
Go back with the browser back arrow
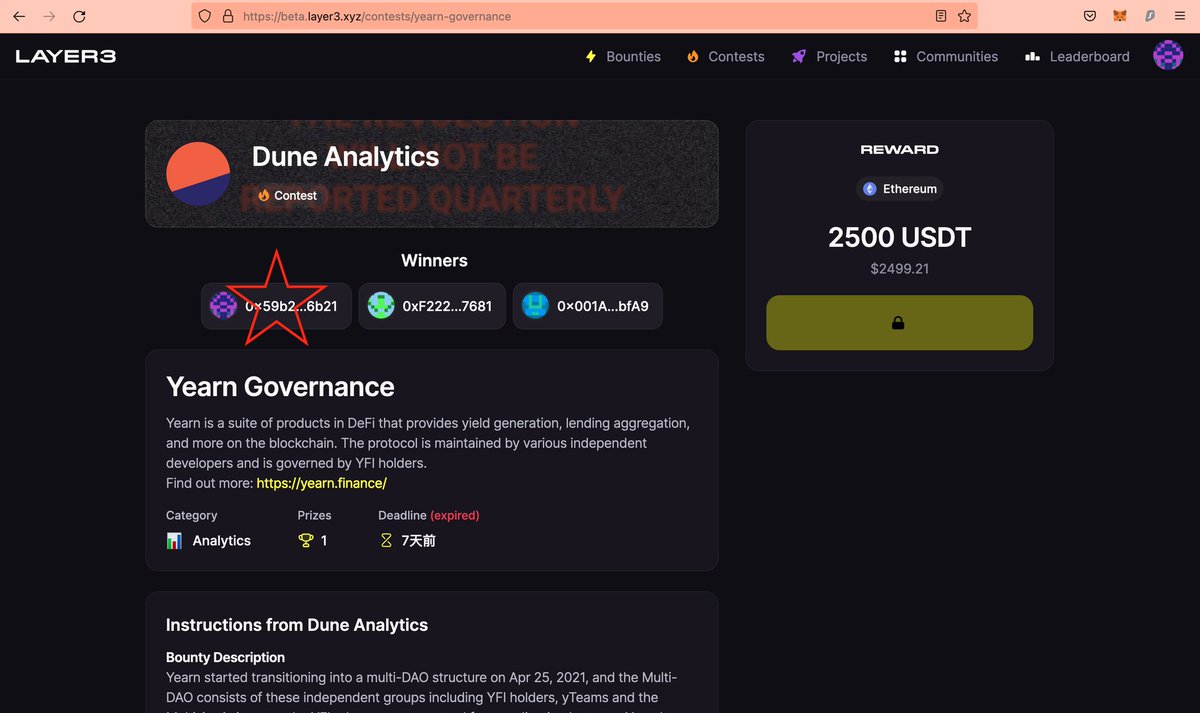click(19, 16)
